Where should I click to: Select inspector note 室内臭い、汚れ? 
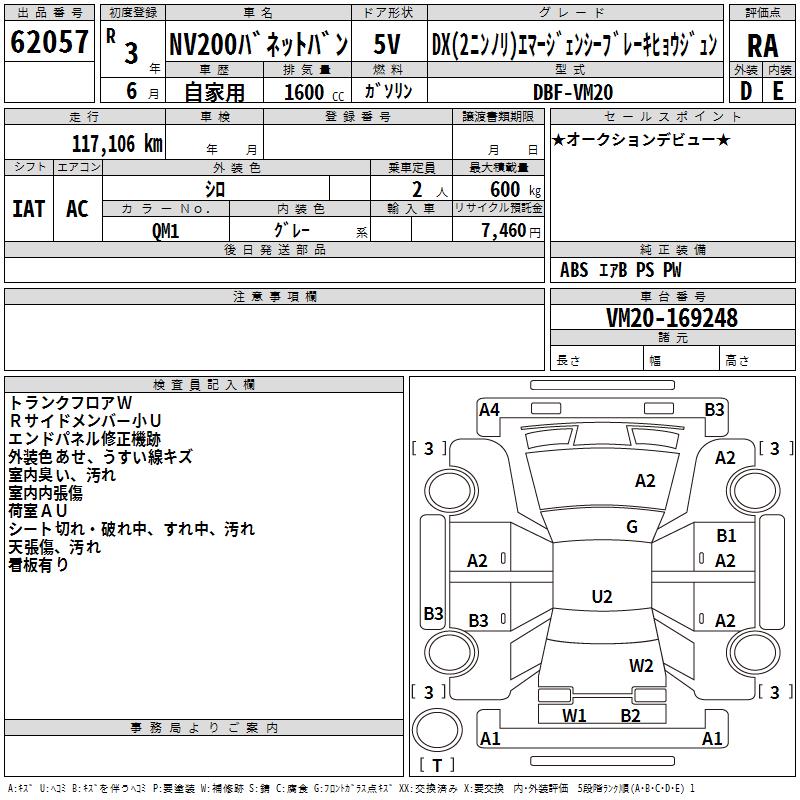(62, 475)
